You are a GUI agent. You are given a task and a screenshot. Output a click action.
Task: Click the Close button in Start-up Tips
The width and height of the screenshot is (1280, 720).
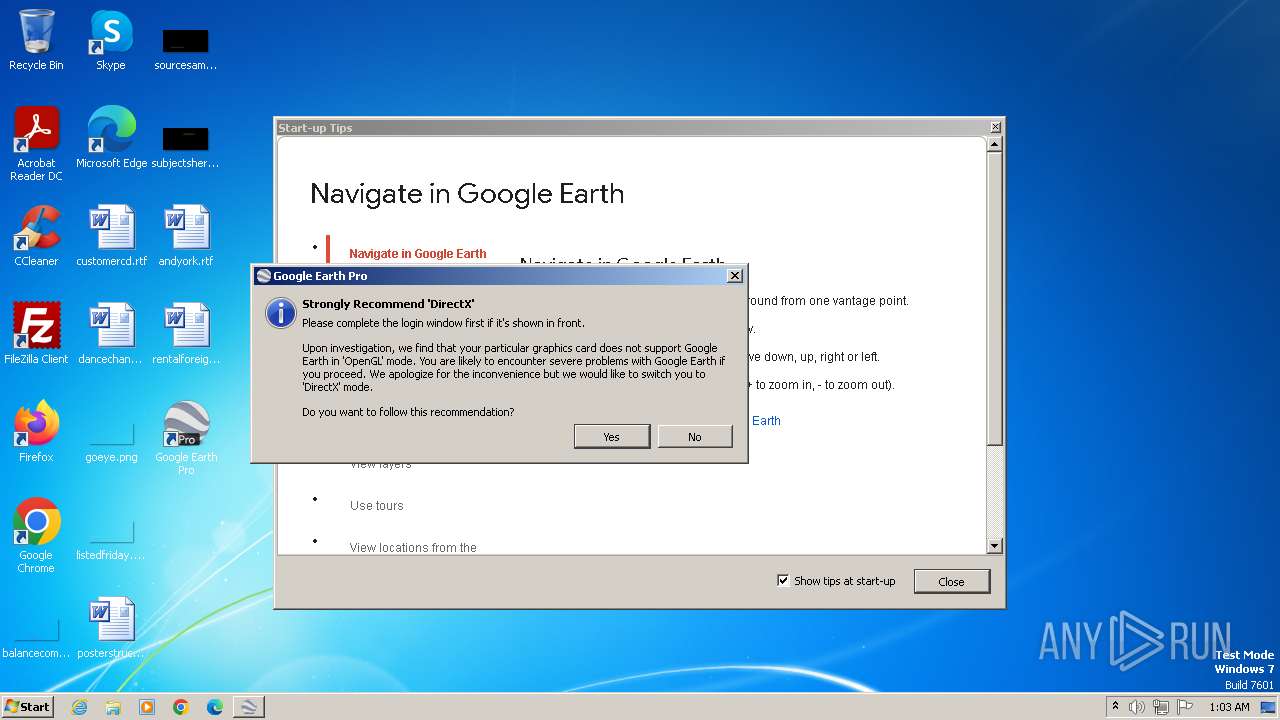pos(951,581)
